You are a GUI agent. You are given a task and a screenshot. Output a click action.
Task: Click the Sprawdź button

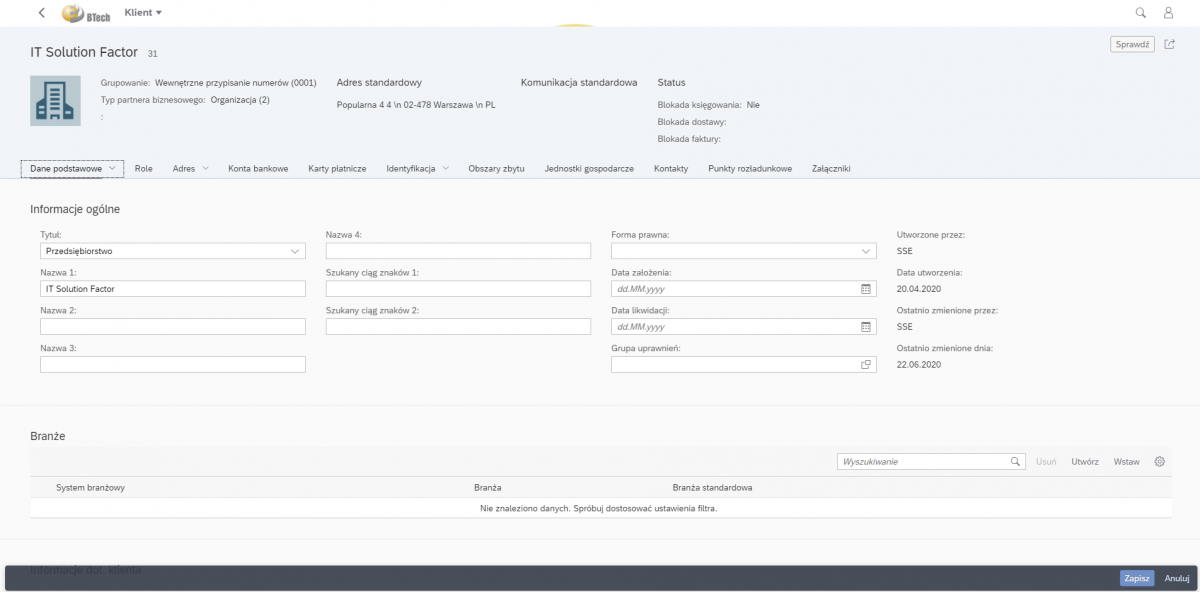point(1132,44)
